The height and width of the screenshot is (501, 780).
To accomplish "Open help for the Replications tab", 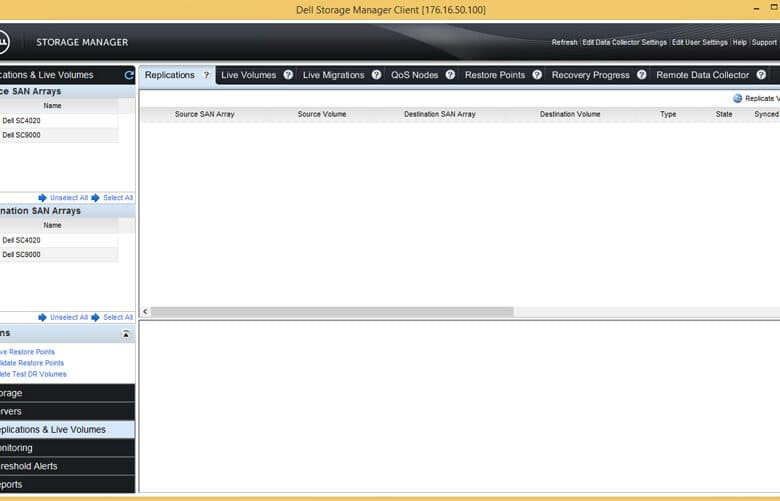I will coord(206,75).
